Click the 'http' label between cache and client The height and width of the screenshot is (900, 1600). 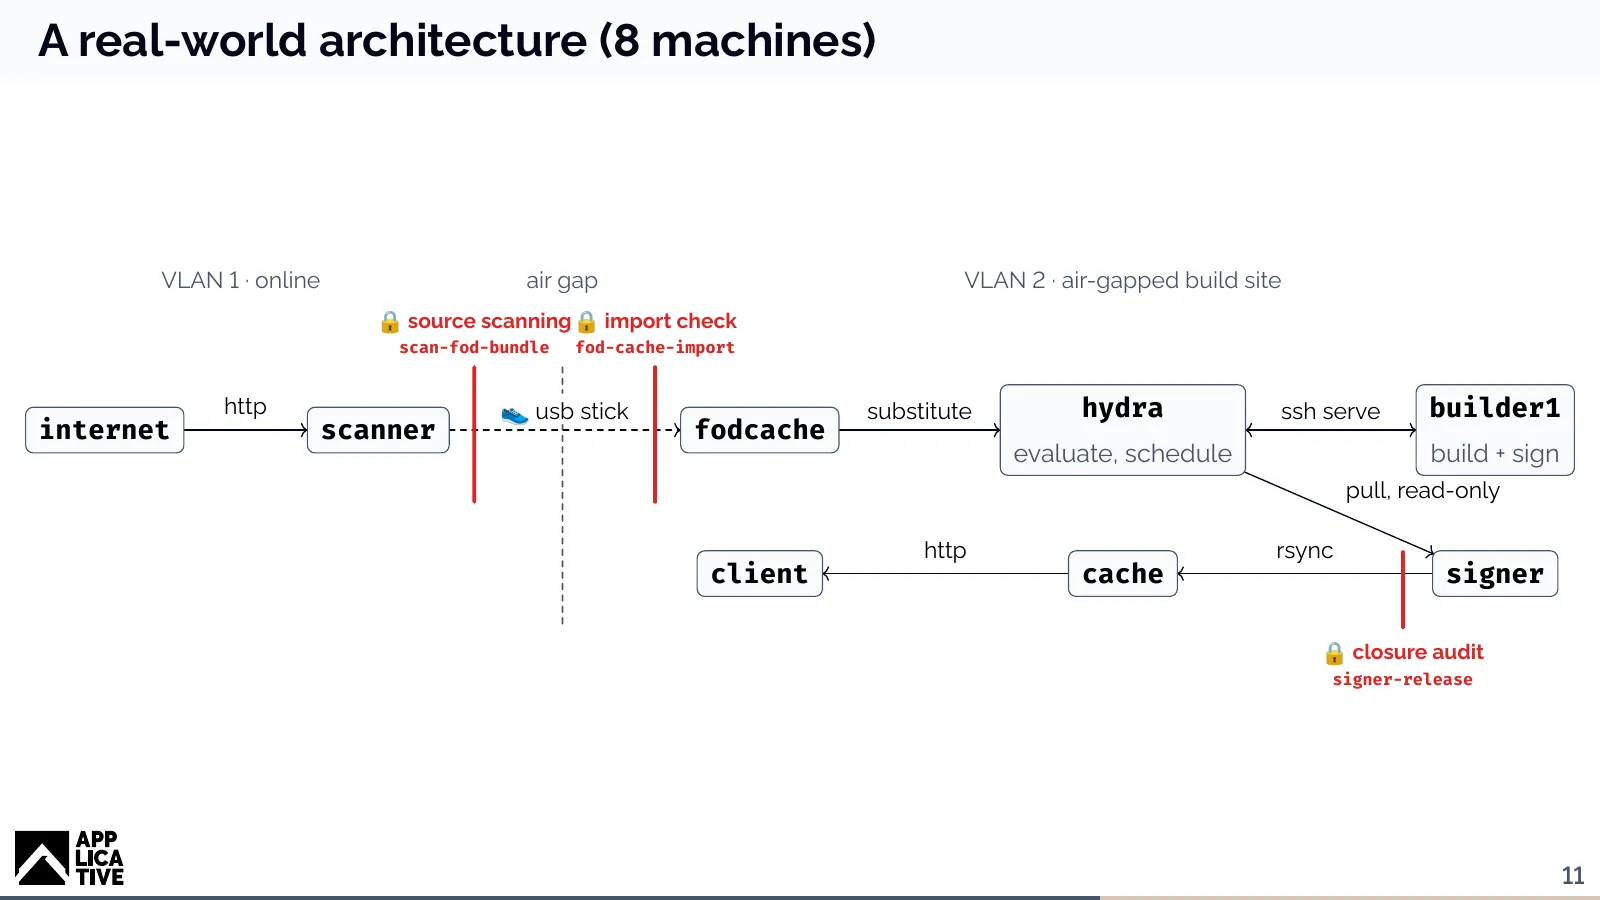[x=945, y=551]
